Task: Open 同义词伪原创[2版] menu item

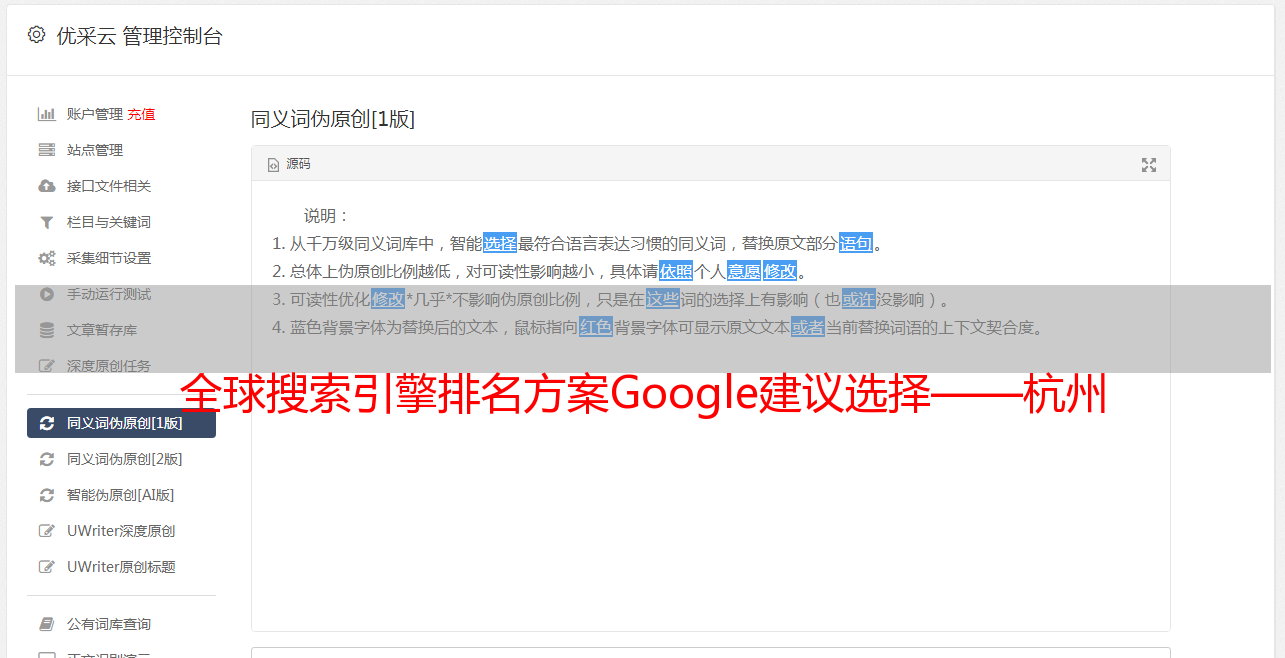Action: (121, 459)
